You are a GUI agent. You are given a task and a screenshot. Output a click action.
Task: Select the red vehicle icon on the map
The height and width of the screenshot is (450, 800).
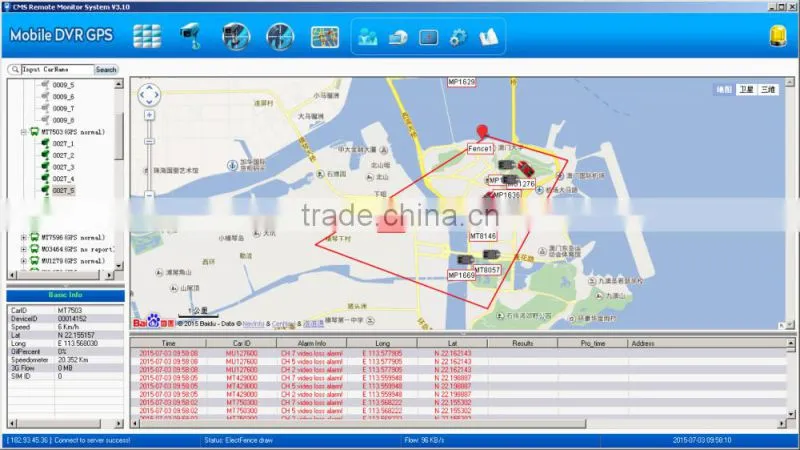tap(526, 168)
